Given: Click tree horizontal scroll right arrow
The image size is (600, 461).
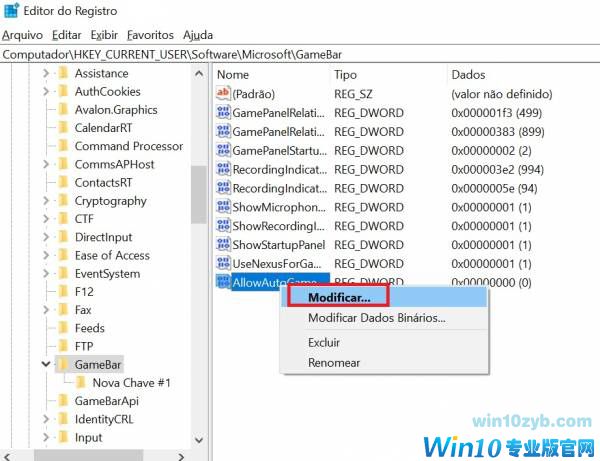Looking at the screenshot, I should [x=181, y=456].
